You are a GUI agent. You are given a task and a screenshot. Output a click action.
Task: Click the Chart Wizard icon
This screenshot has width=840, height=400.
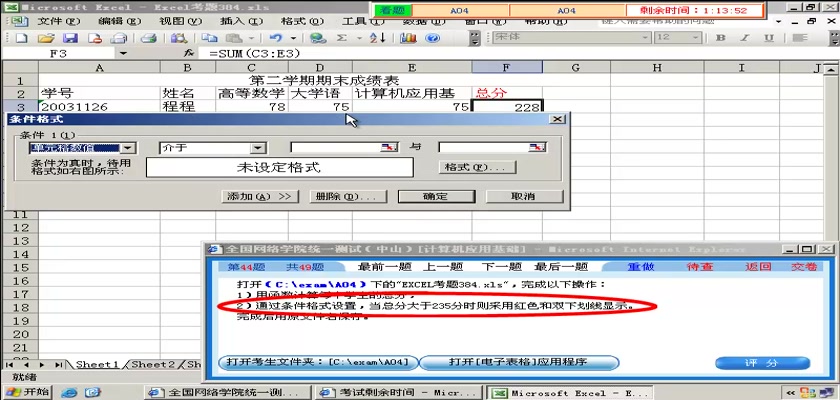coord(408,38)
